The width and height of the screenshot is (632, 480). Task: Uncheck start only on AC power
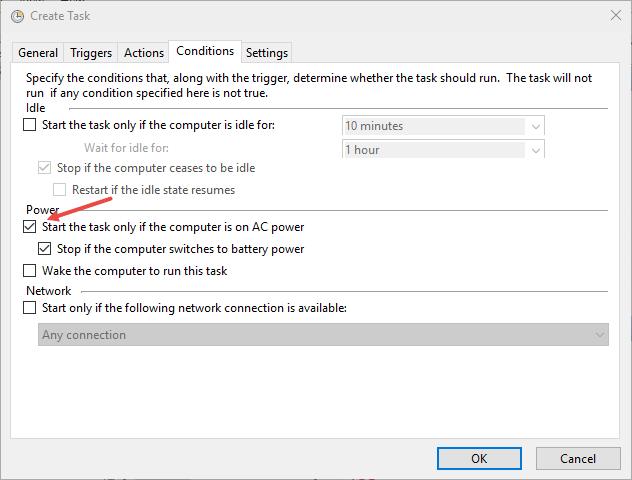pyautogui.click(x=29, y=227)
